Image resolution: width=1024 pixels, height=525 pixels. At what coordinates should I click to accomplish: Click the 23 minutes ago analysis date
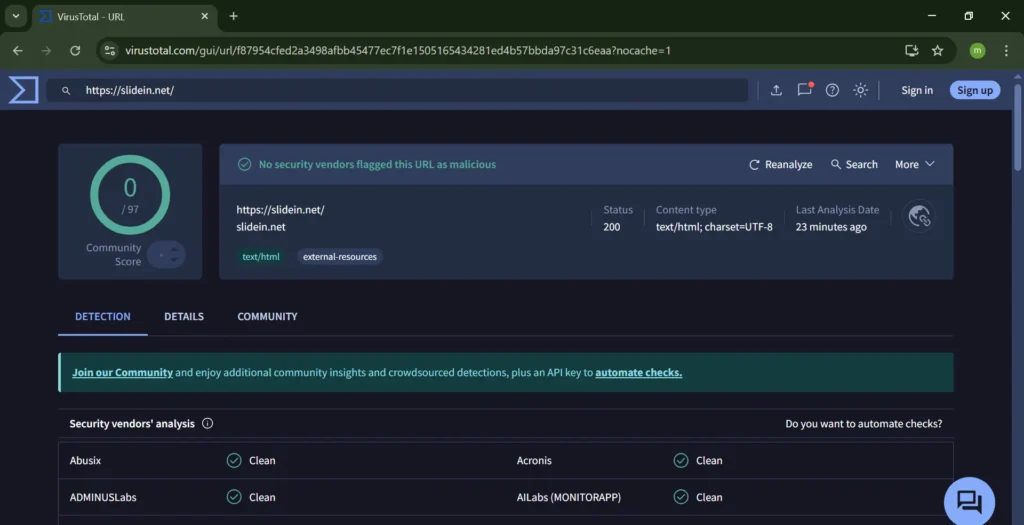pos(831,227)
